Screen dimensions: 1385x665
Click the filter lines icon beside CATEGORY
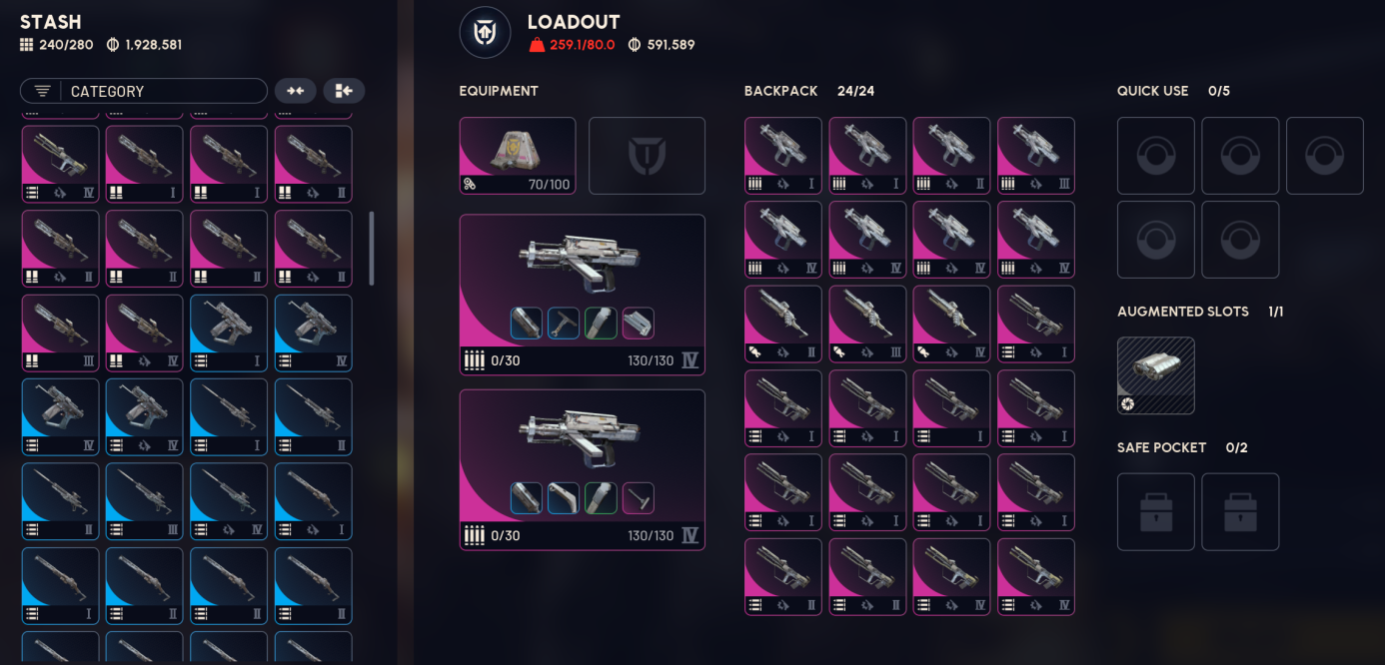(x=42, y=91)
